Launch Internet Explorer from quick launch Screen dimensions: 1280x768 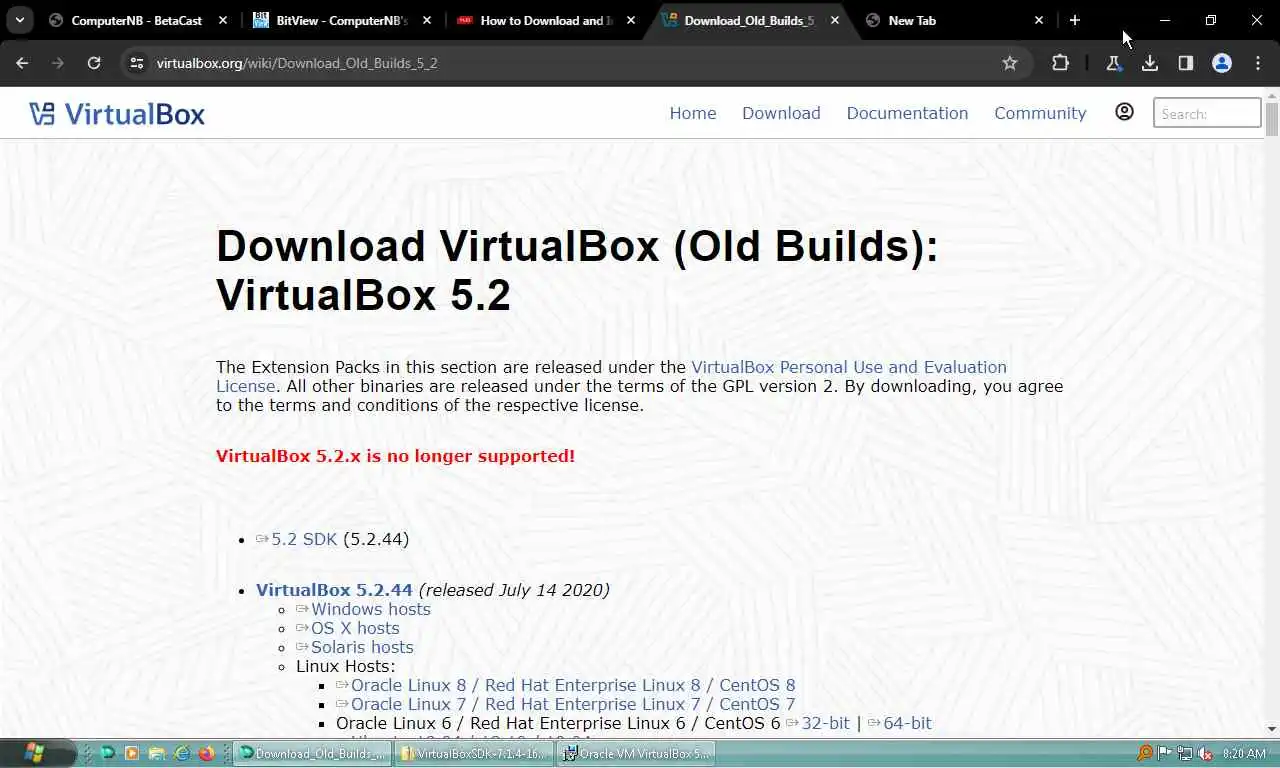tap(182, 753)
